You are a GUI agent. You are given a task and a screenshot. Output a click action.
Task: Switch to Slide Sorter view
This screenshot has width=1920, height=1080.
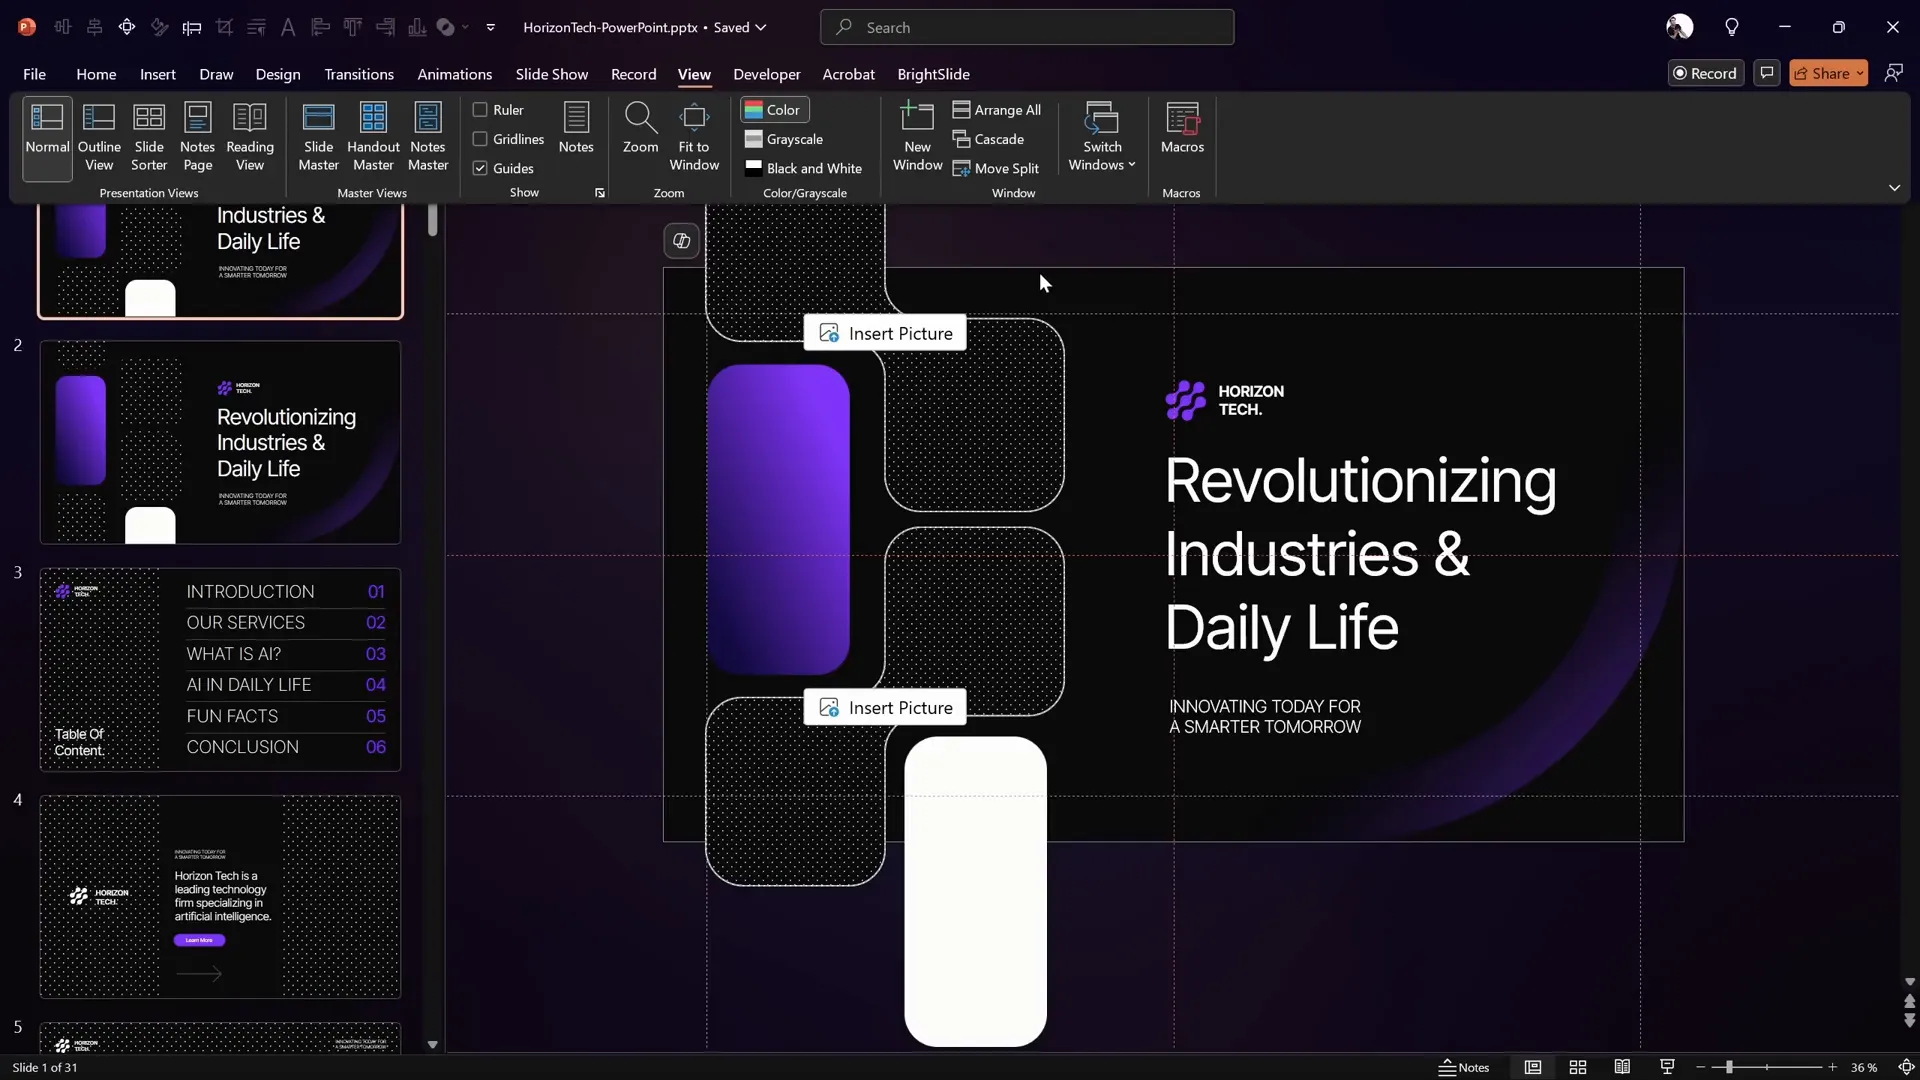pyautogui.click(x=148, y=137)
